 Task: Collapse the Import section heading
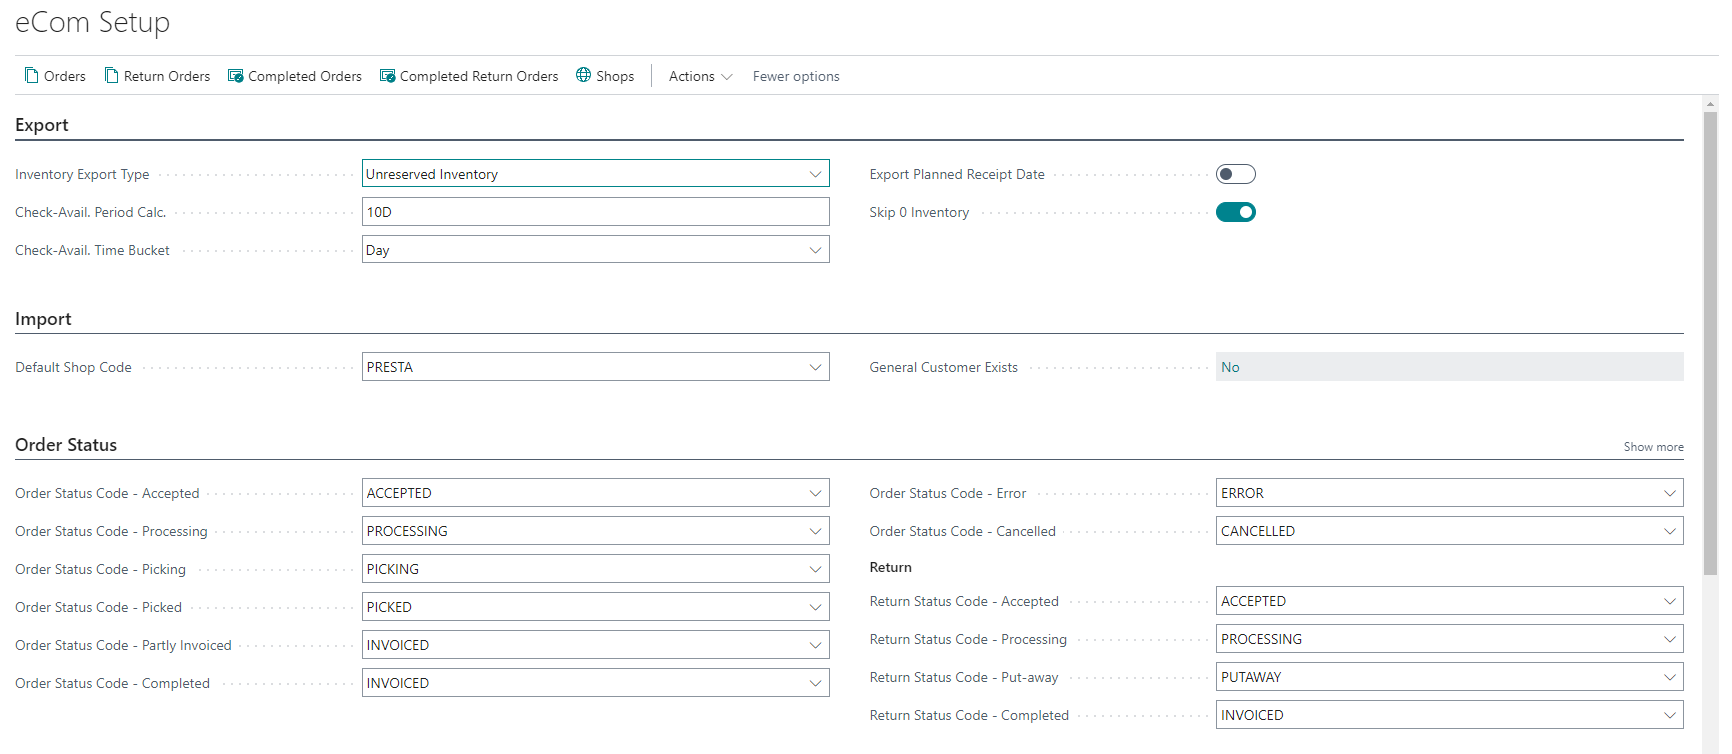[43, 319]
